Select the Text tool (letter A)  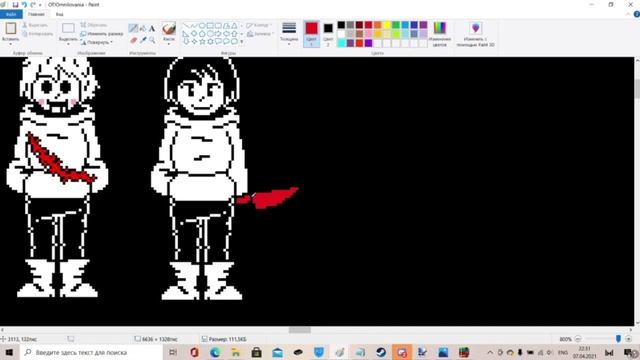pos(152,28)
